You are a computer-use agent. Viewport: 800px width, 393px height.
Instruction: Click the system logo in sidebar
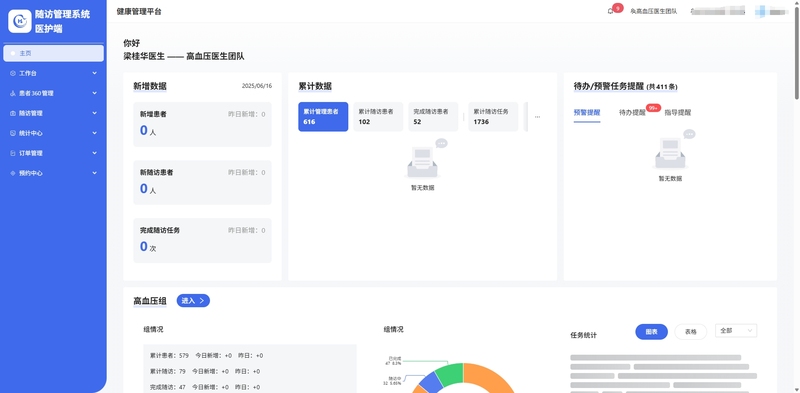[x=19, y=21]
